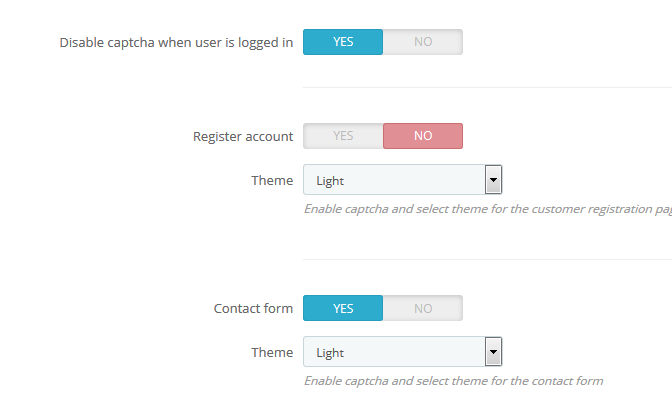Enable captcha for Register account with YES
Viewport: 672px width, 417px height.
[343, 136]
